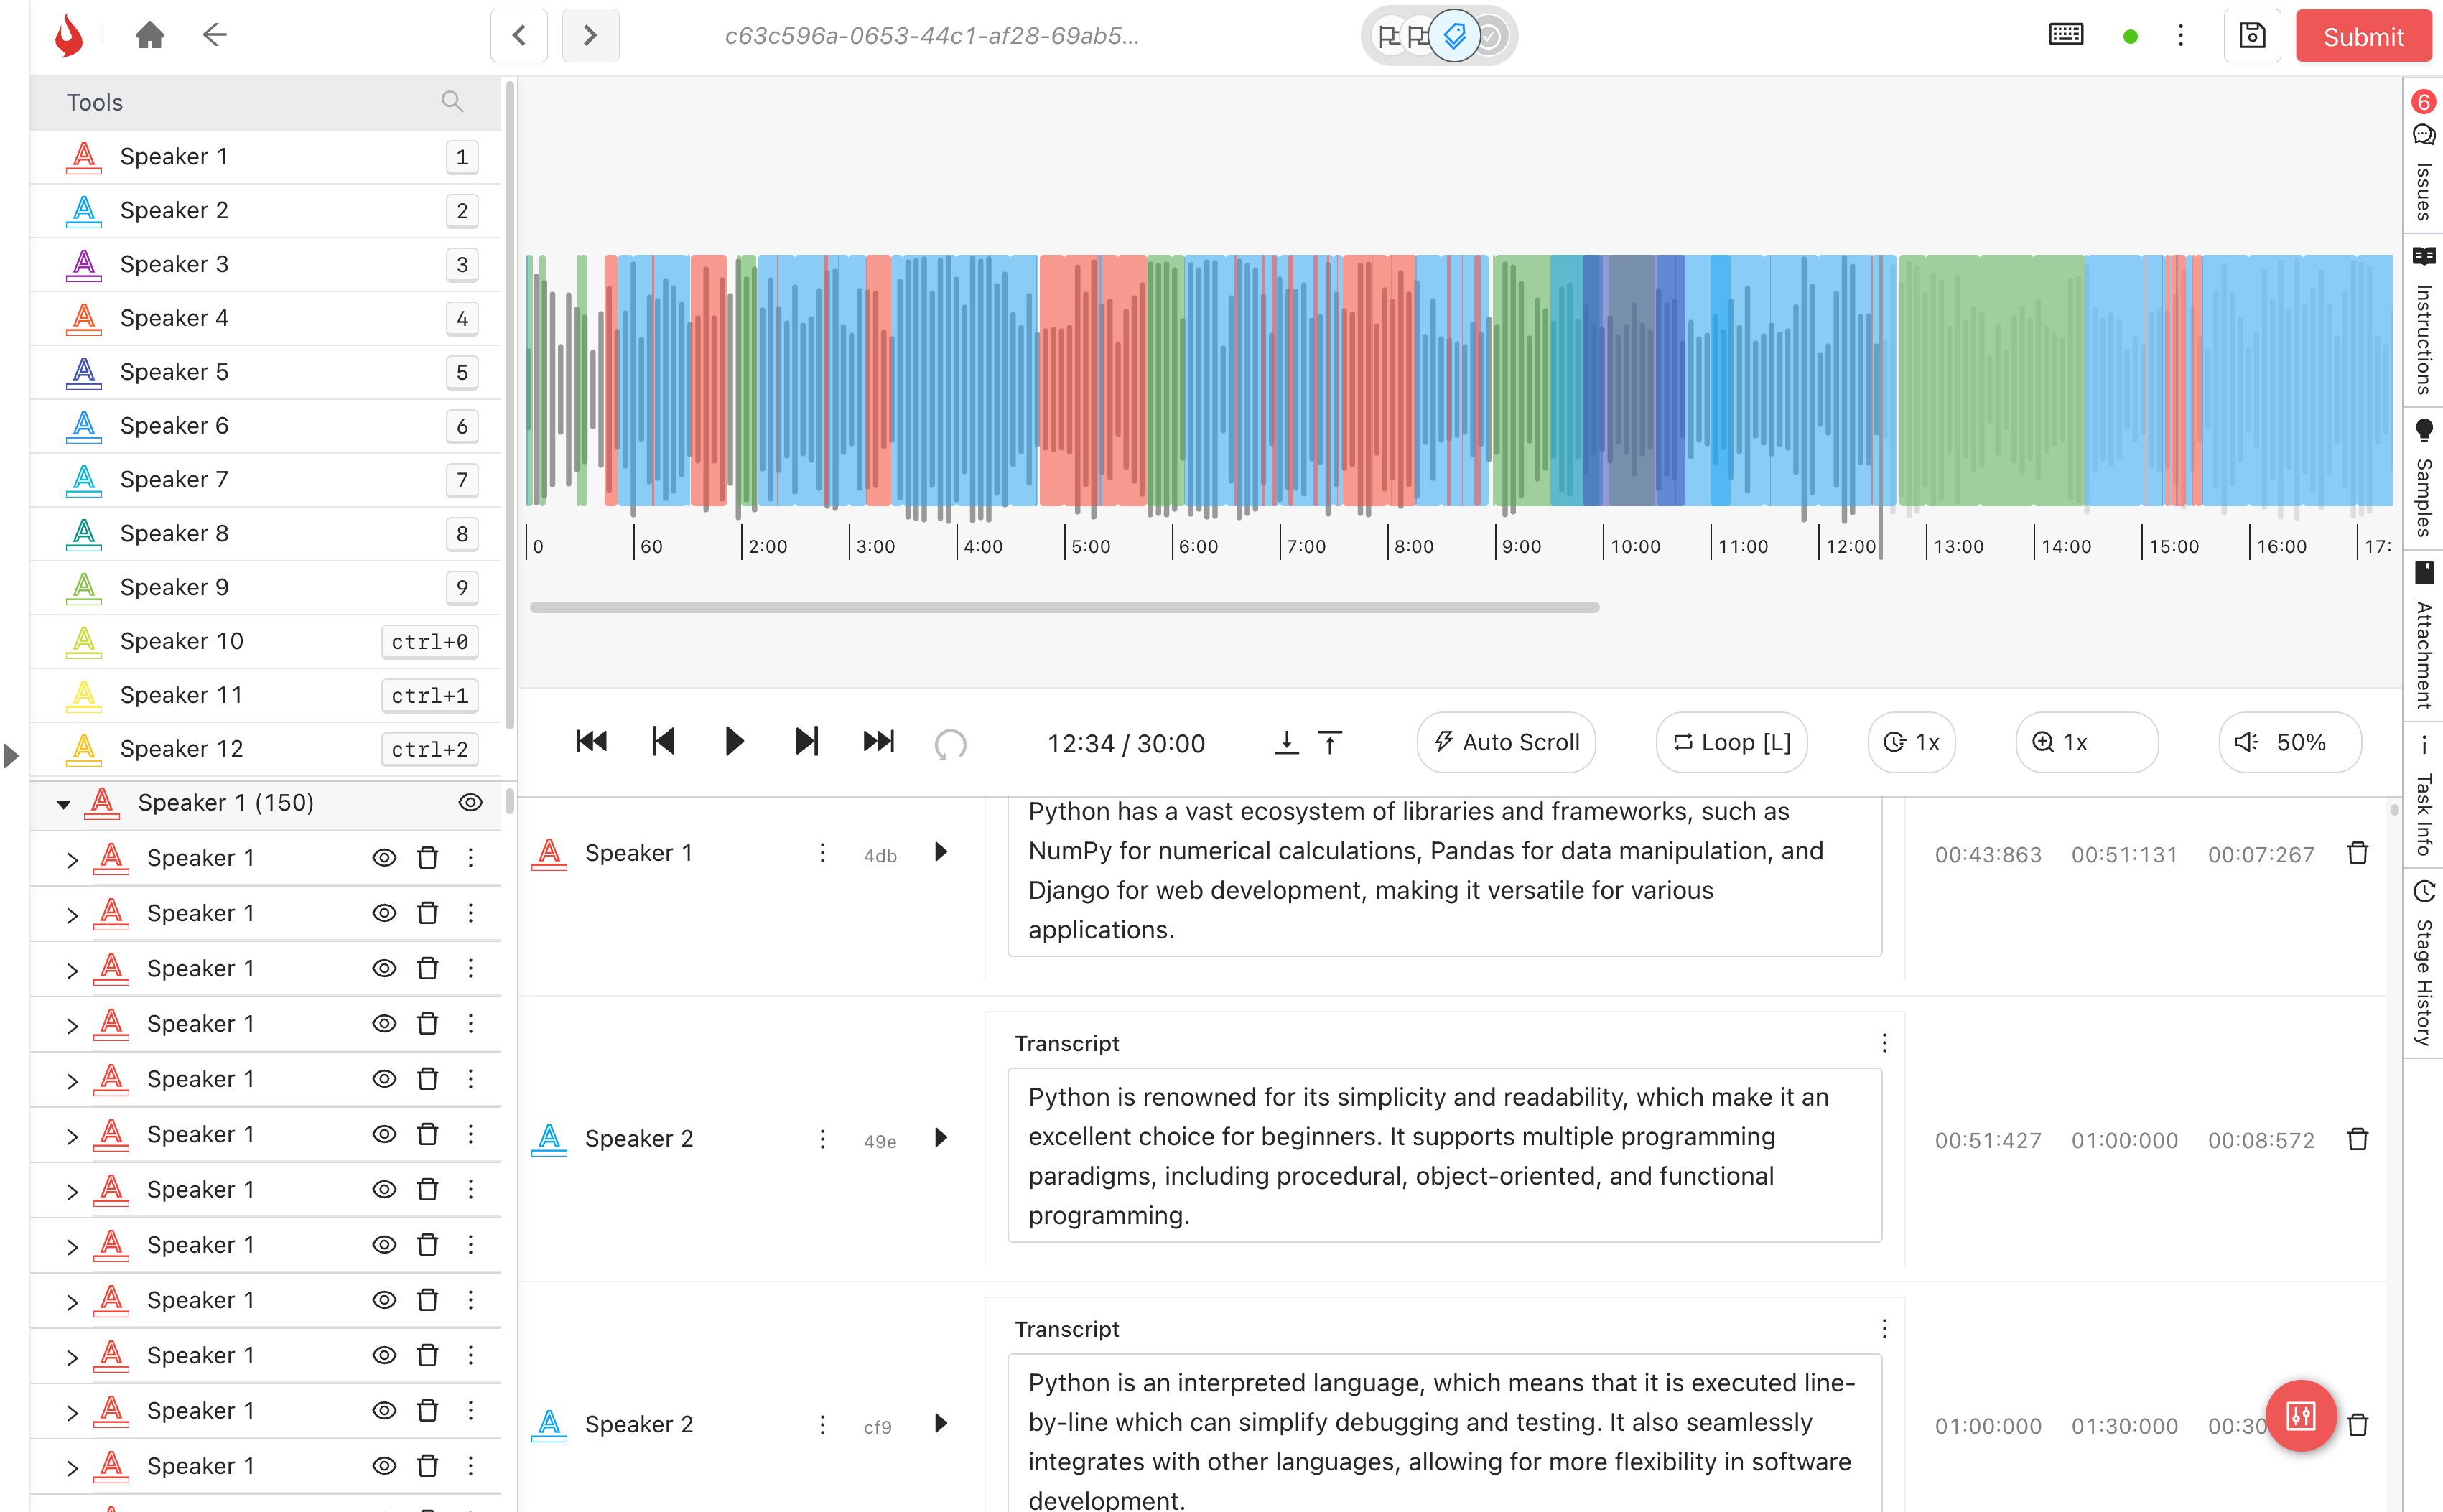Expand the first Speaker 1 tree item
This screenshot has height=1512, width=2443.
(72, 859)
